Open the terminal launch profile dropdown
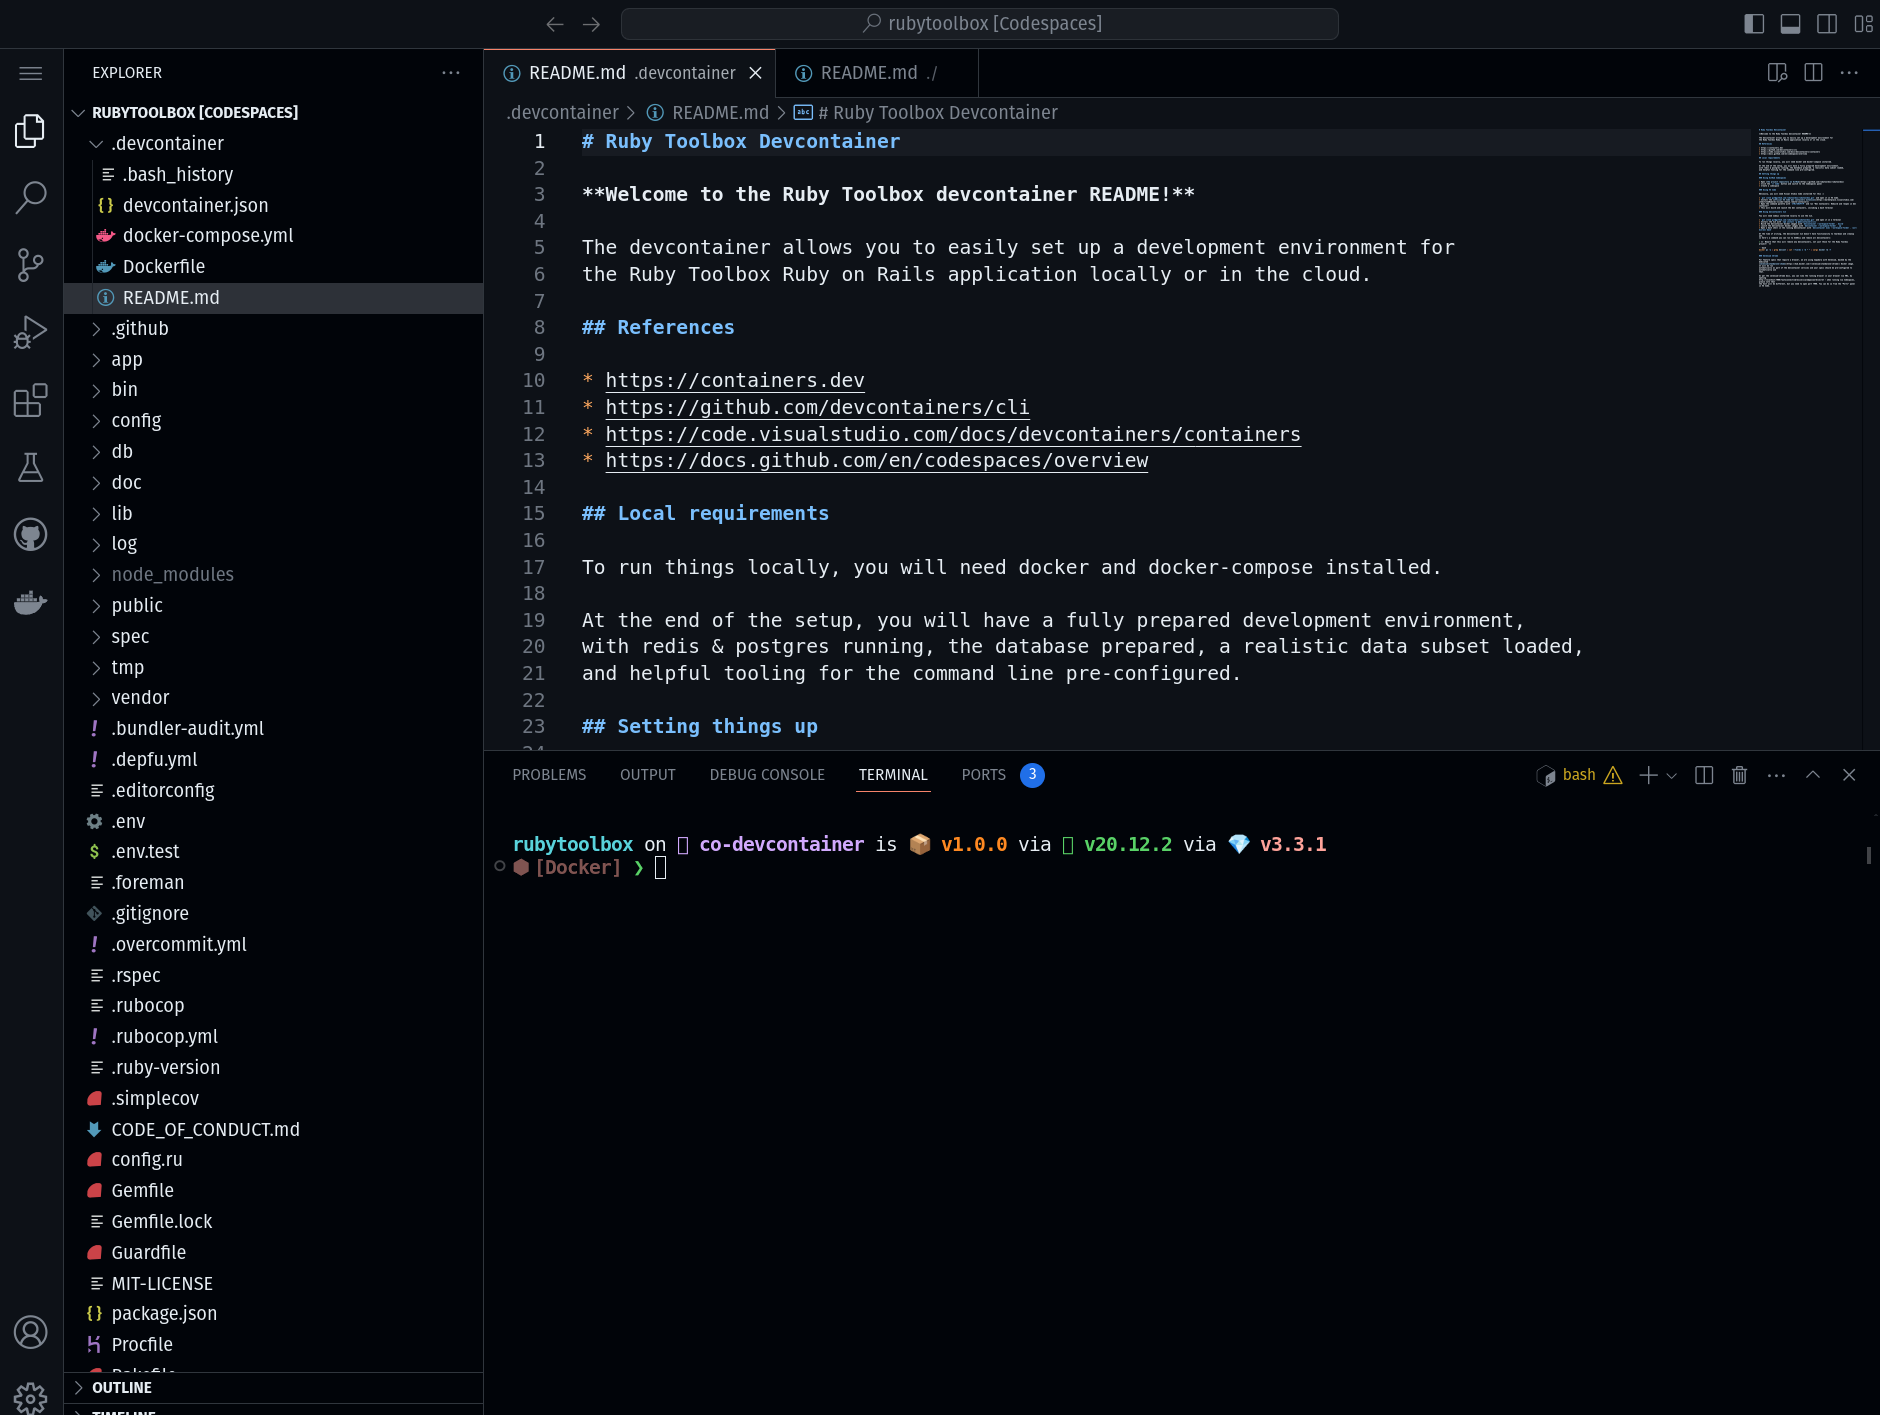This screenshot has width=1880, height=1415. pyautogui.click(x=1671, y=775)
